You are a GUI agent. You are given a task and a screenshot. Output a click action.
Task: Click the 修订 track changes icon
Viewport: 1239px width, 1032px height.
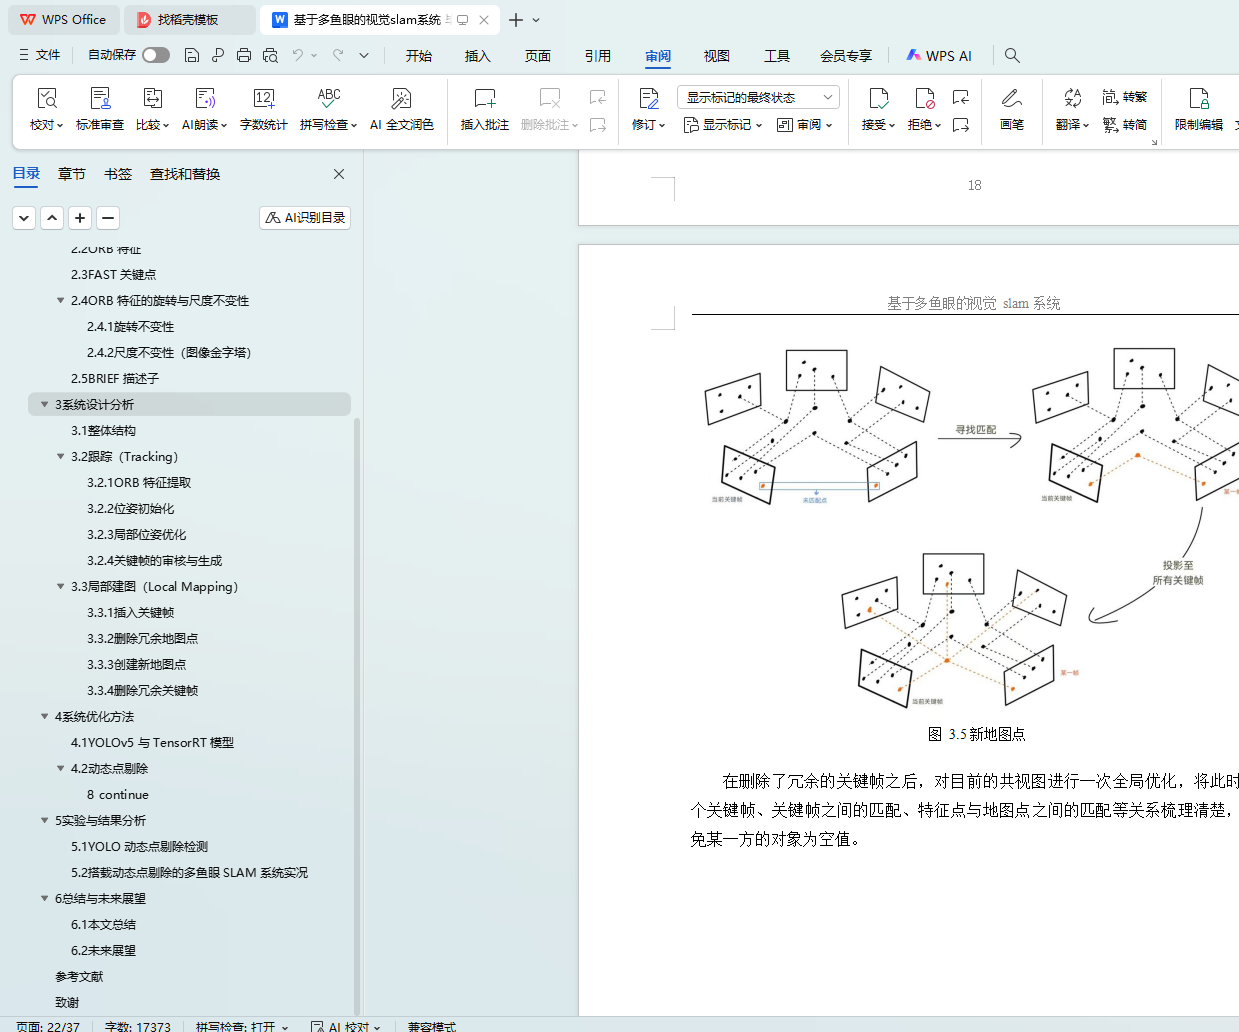[x=649, y=98]
